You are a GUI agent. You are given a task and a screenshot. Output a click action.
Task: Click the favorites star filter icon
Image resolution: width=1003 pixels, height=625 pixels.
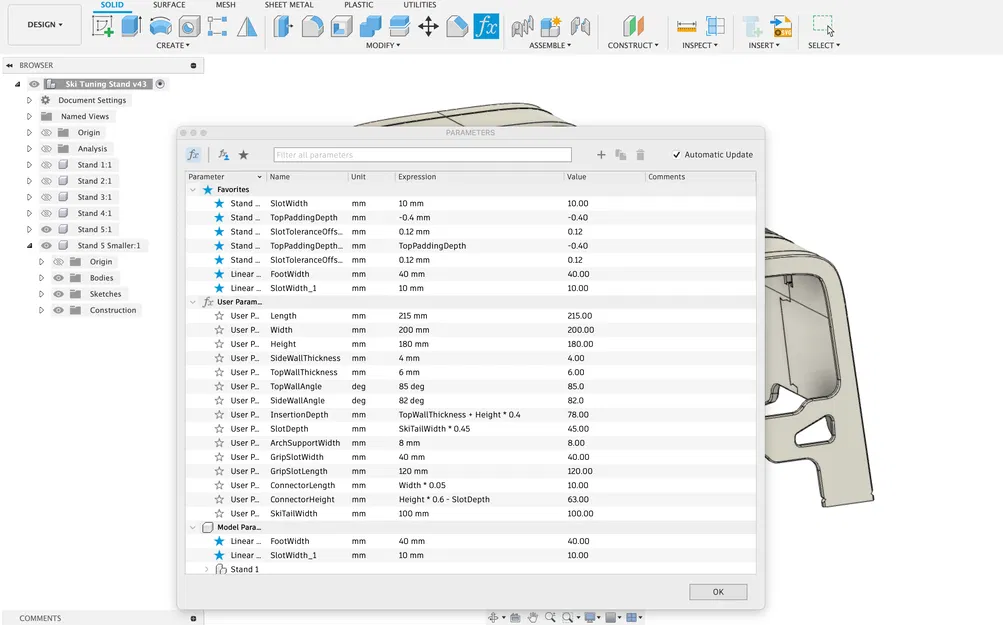[x=243, y=155]
